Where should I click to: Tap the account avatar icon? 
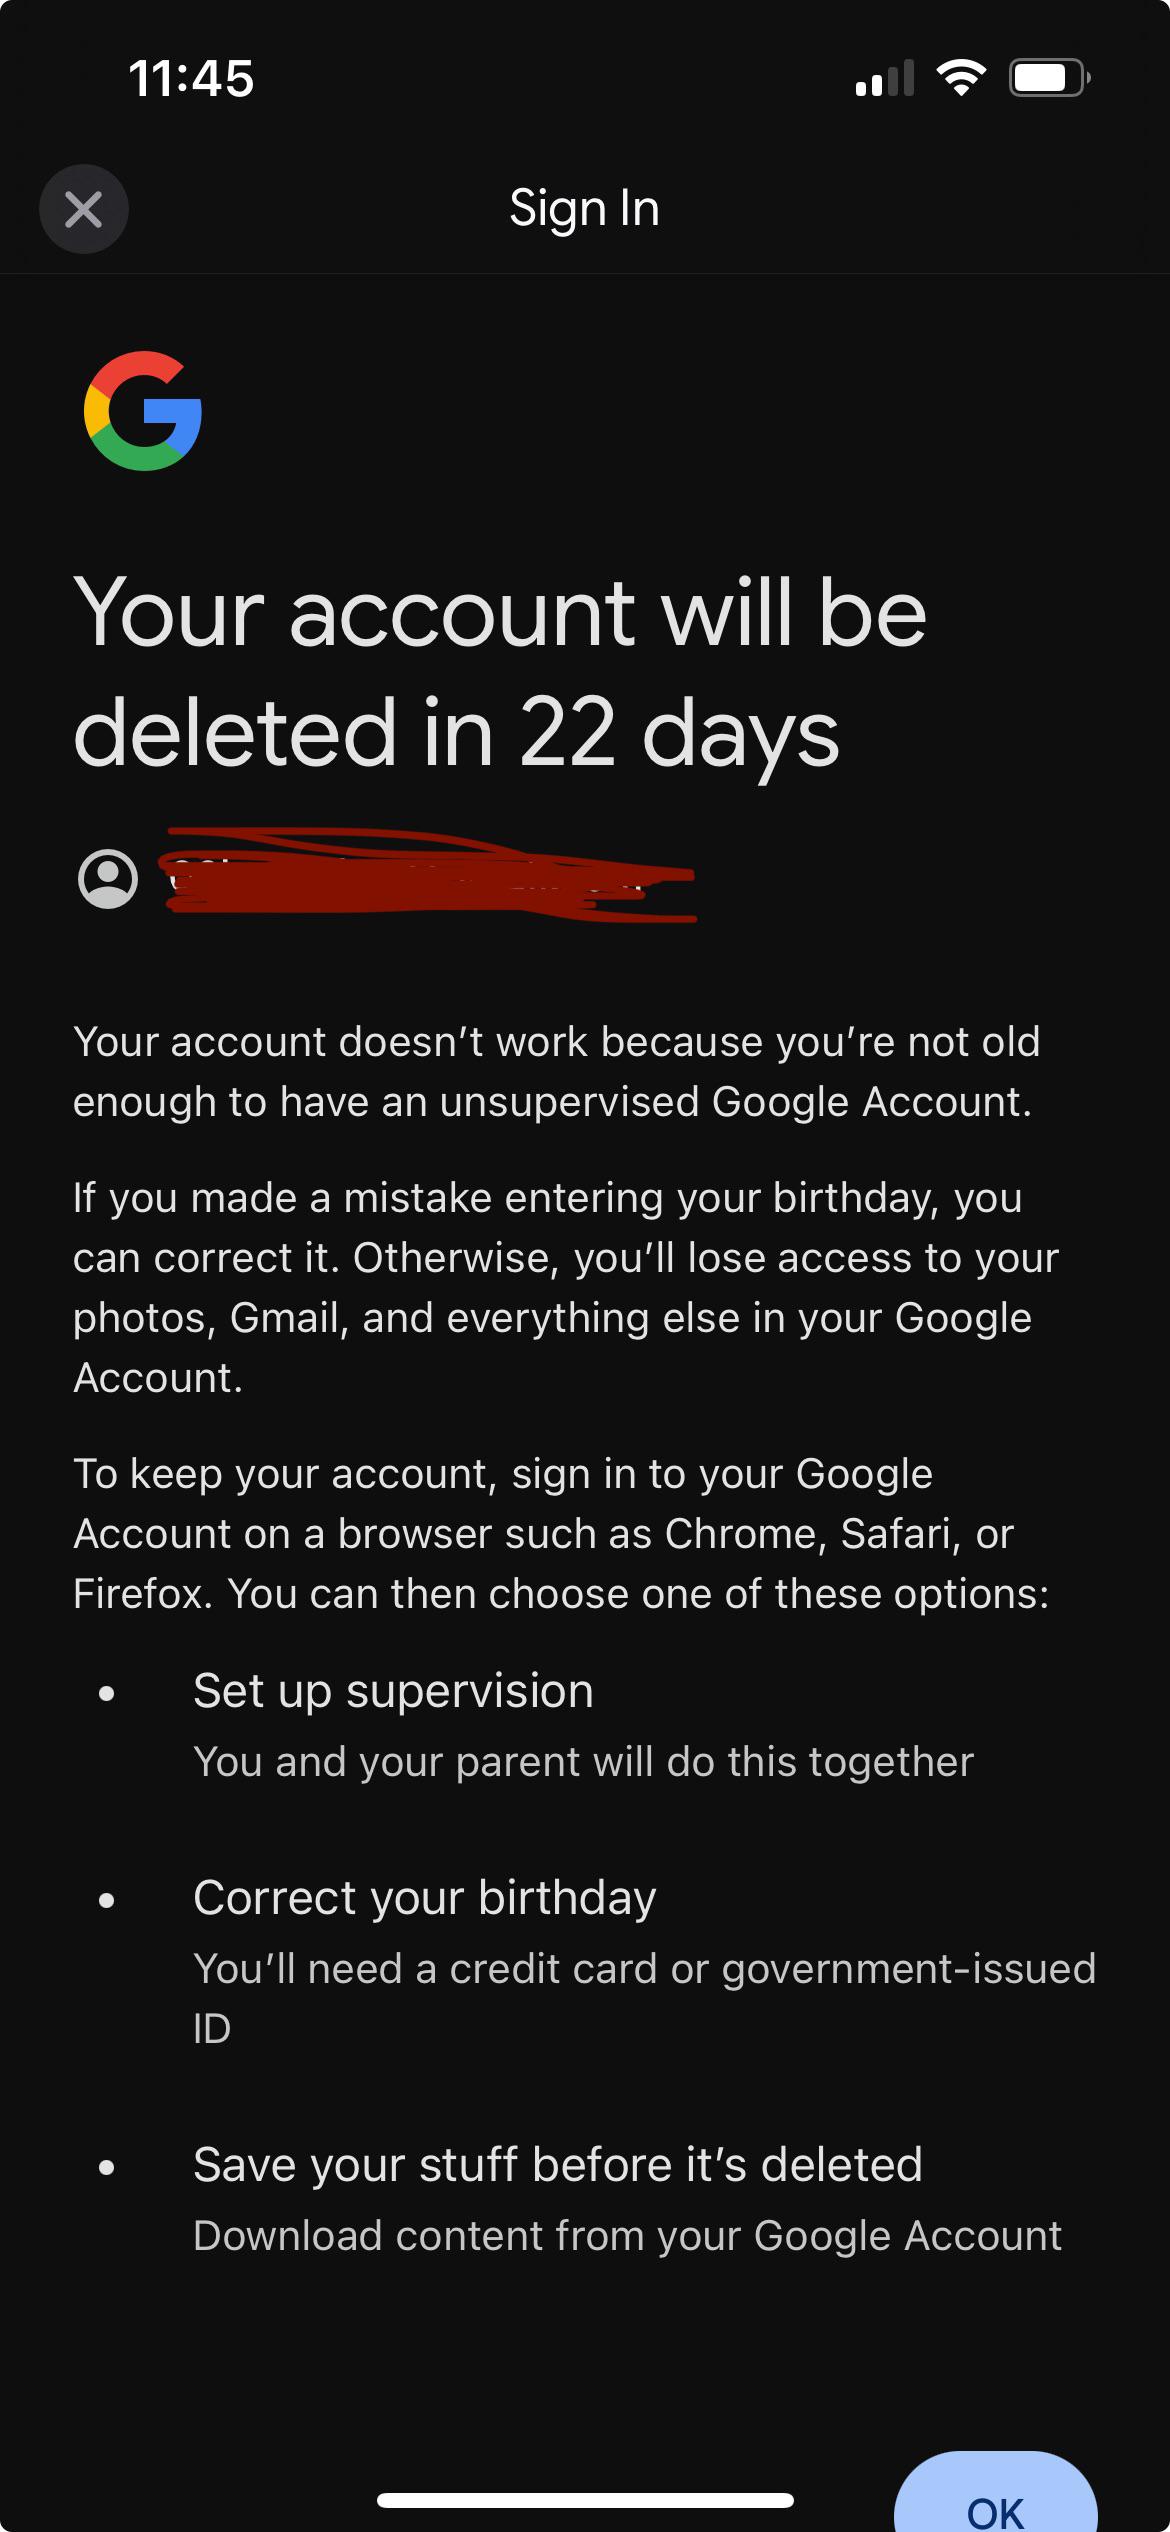[x=108, y=879]
